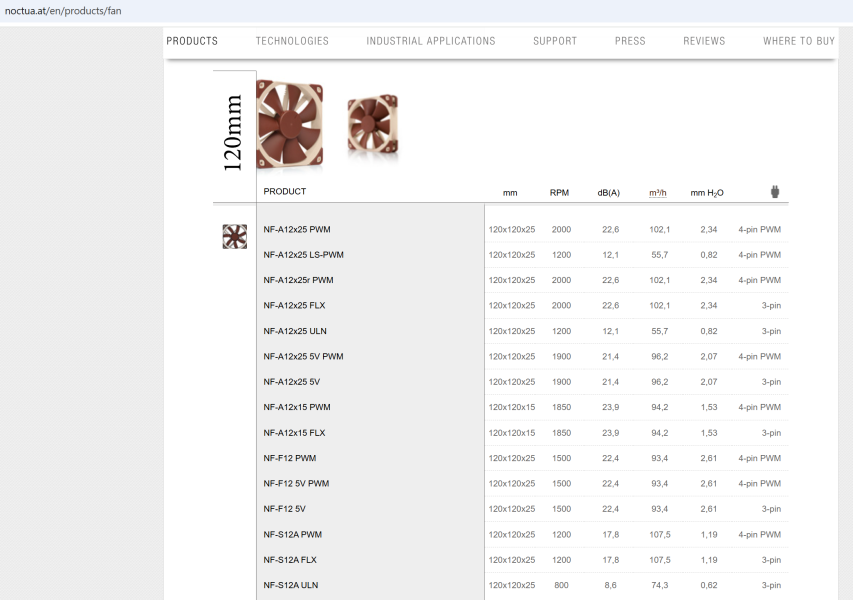Open the smaller slim fan product image
This screenshot has height=600, width=853.
(x=373, y=124)
